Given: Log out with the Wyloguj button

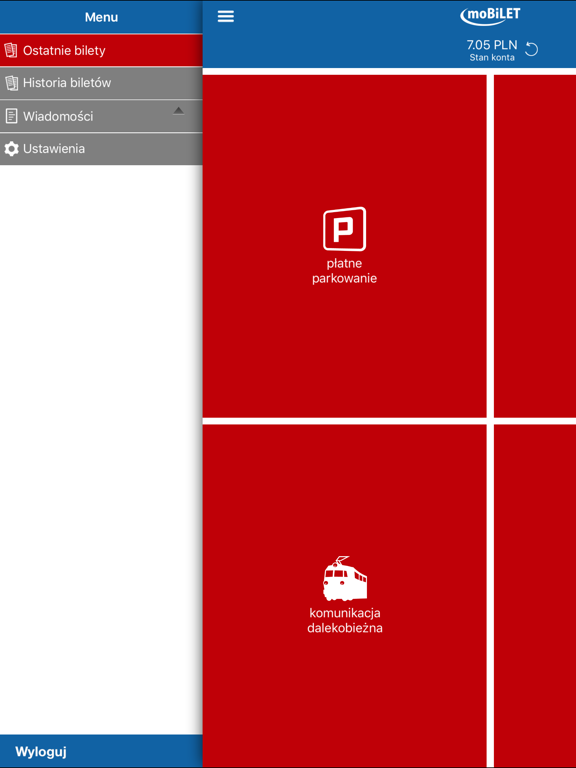Looking at the screenshot, I should point(101,751).
